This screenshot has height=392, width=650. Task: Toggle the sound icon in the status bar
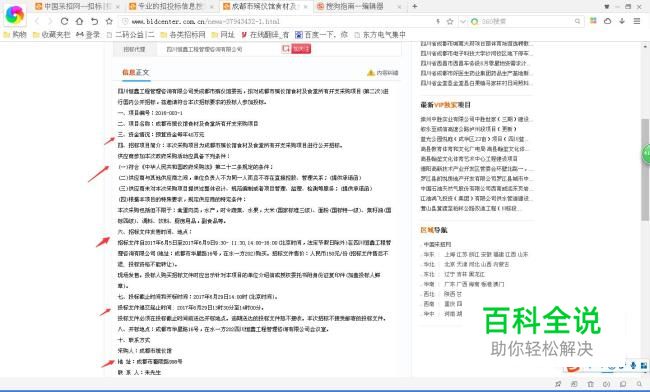[x=606, y=384]
